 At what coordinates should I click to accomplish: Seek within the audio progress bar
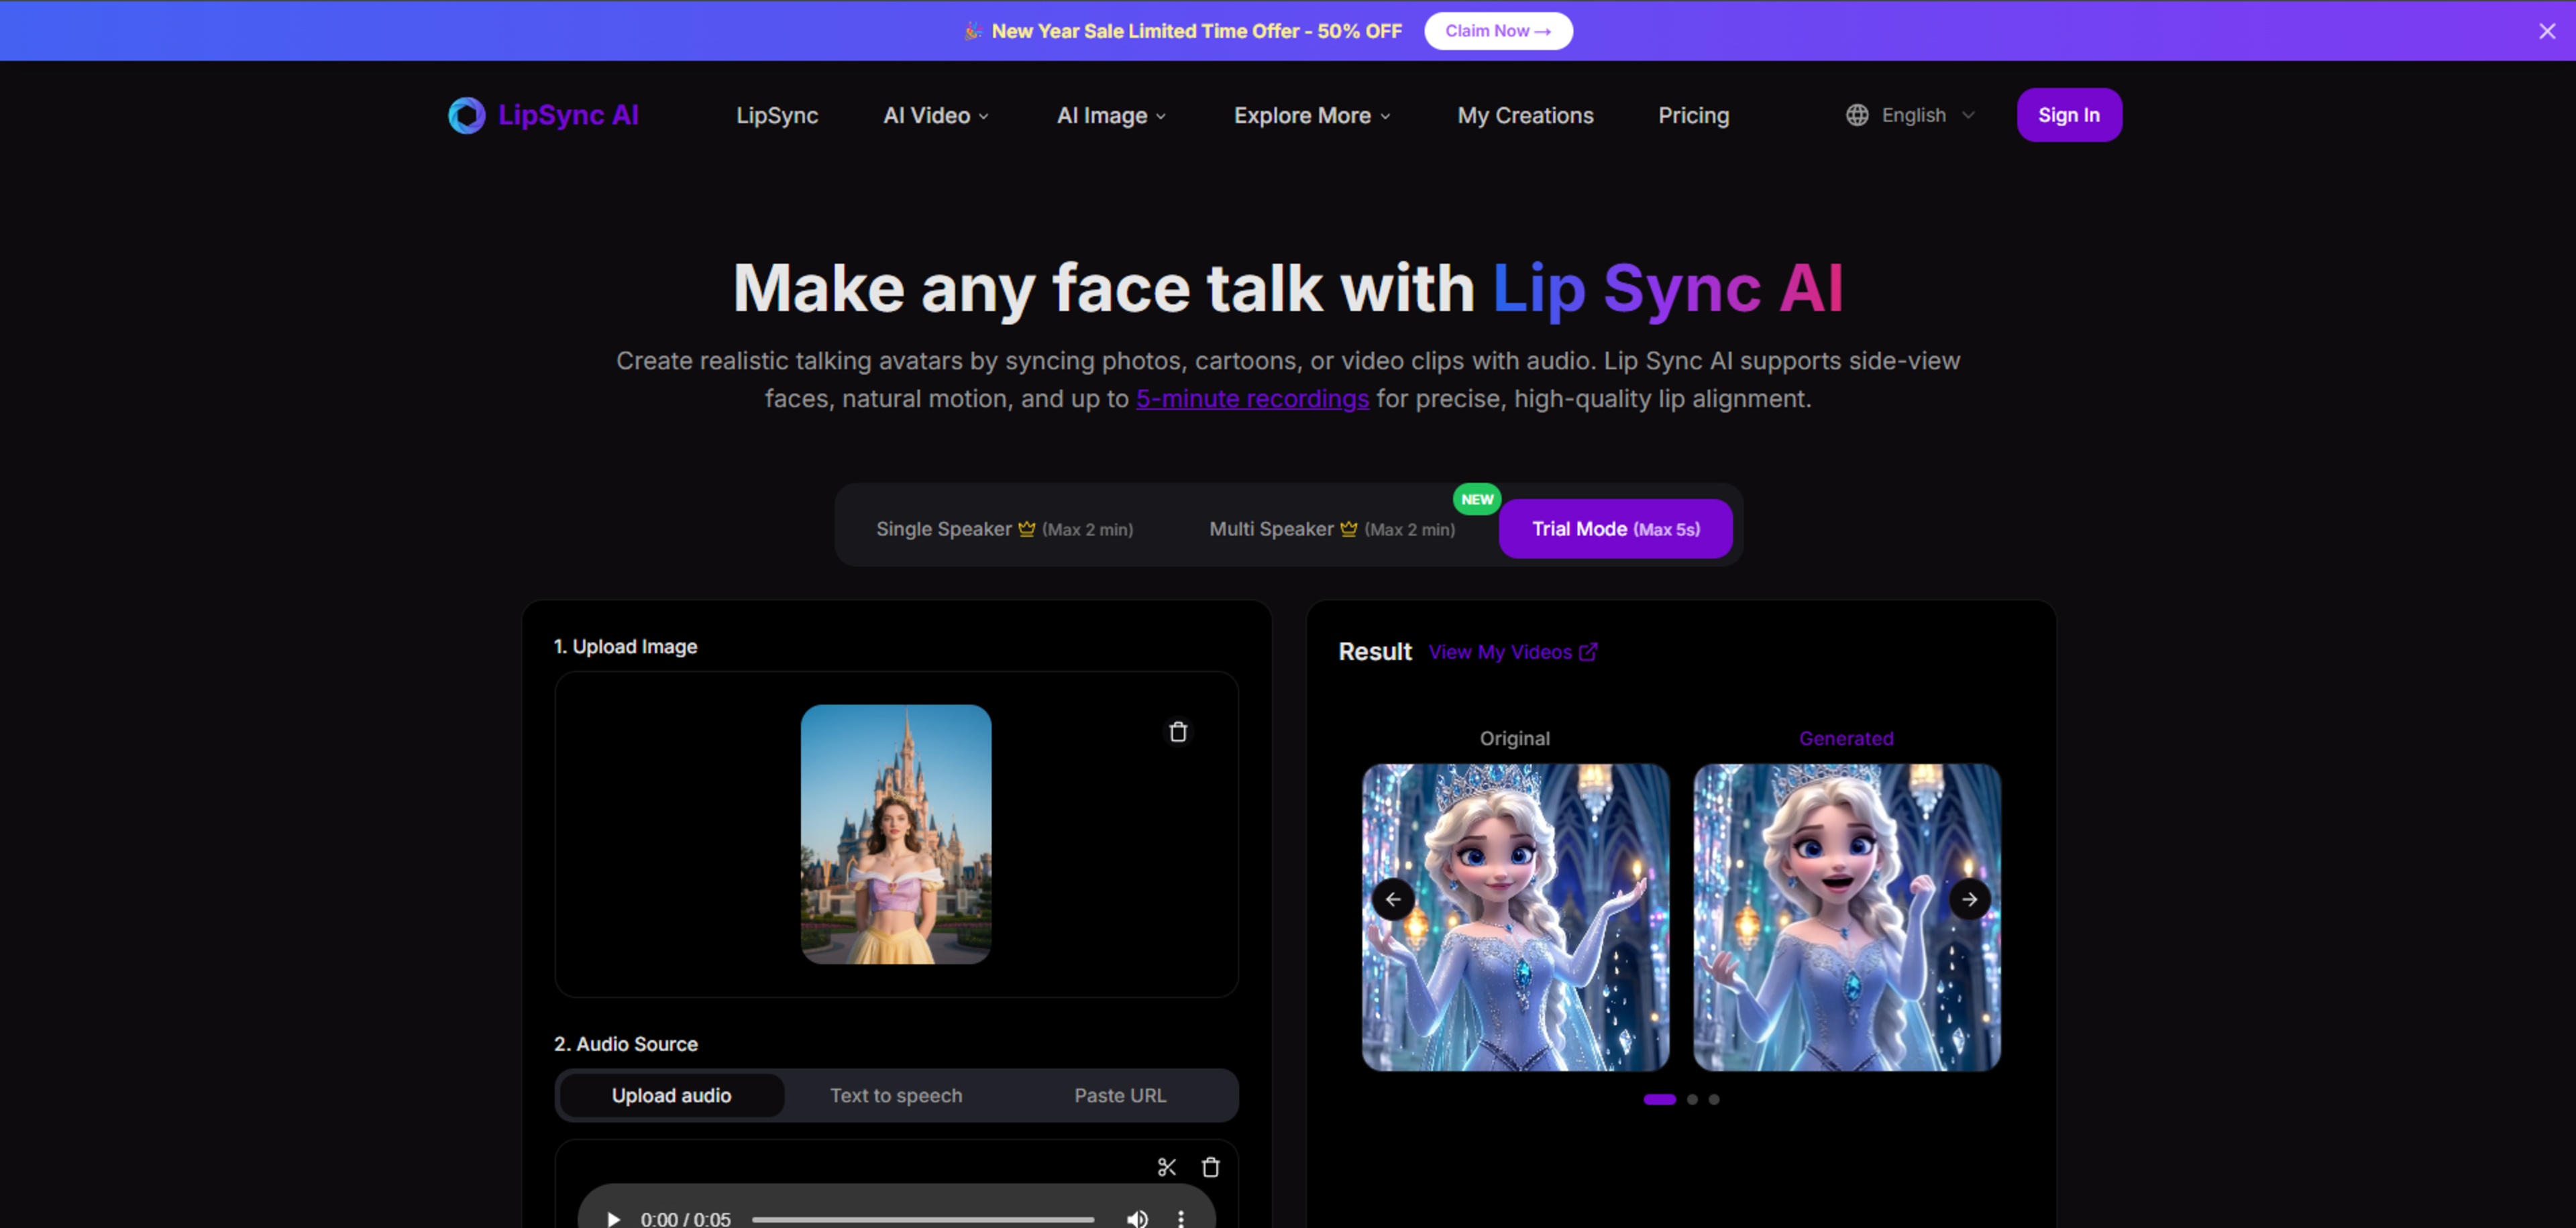pyautogui.click(x=923, y=1219)
